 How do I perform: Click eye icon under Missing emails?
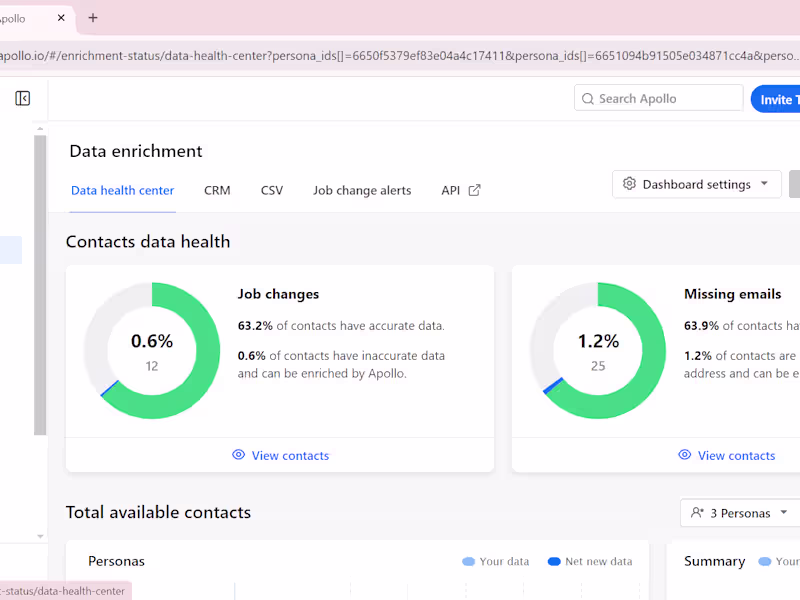tap(684, 455)
